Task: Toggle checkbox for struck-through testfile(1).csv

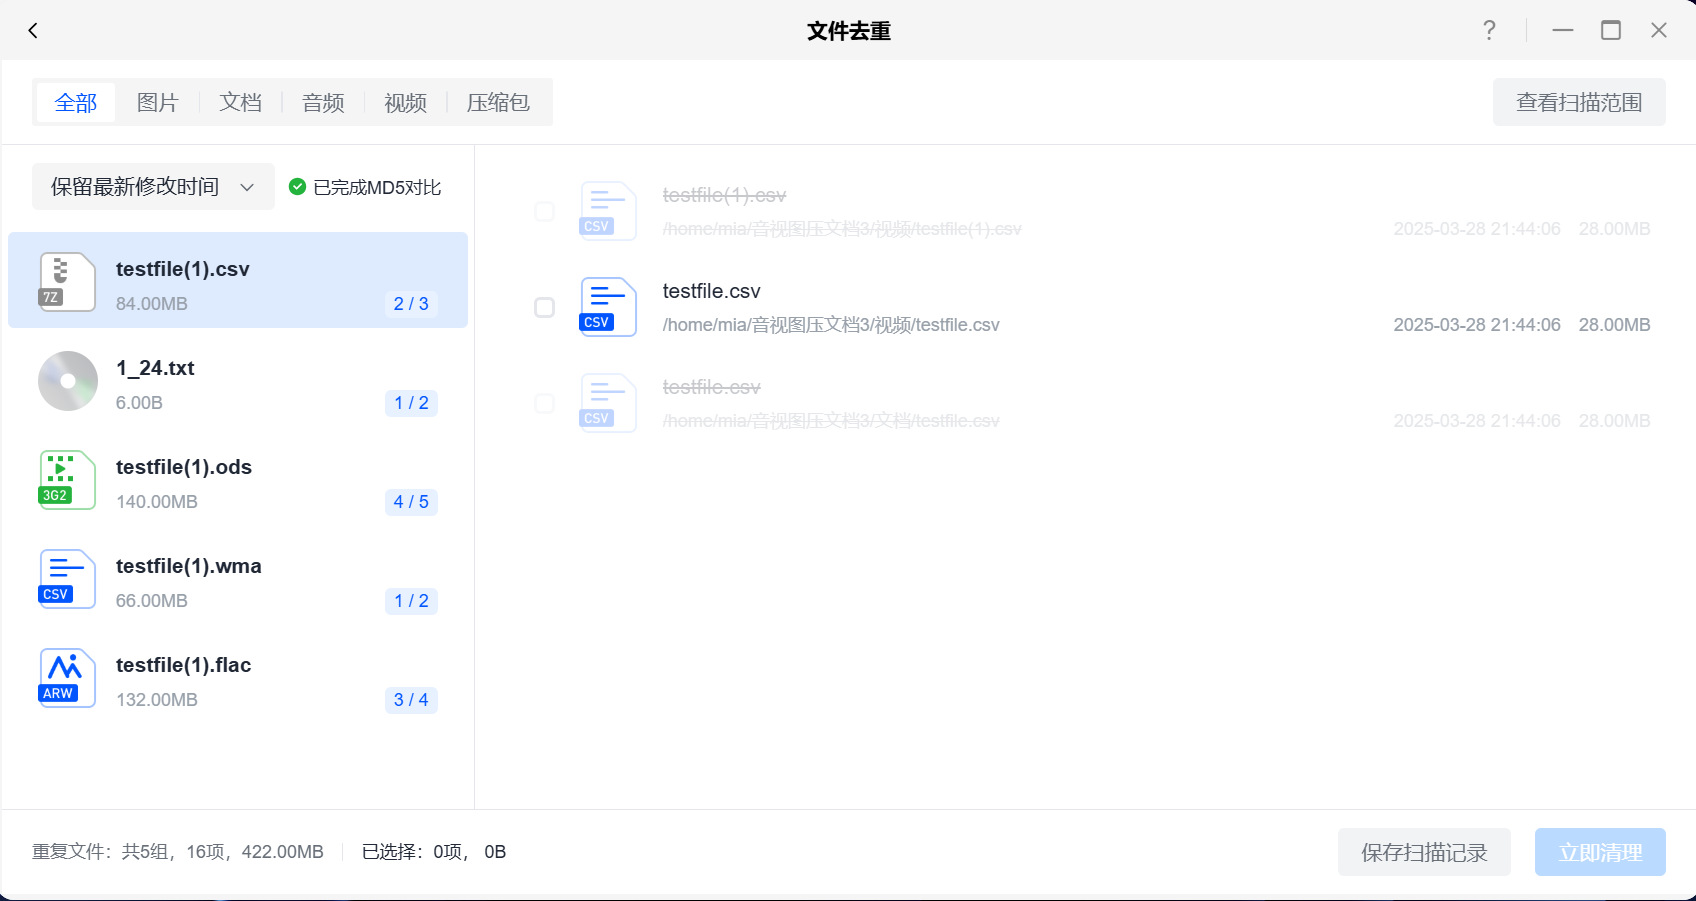Action: pyautogui.click(x=545, y=211)
